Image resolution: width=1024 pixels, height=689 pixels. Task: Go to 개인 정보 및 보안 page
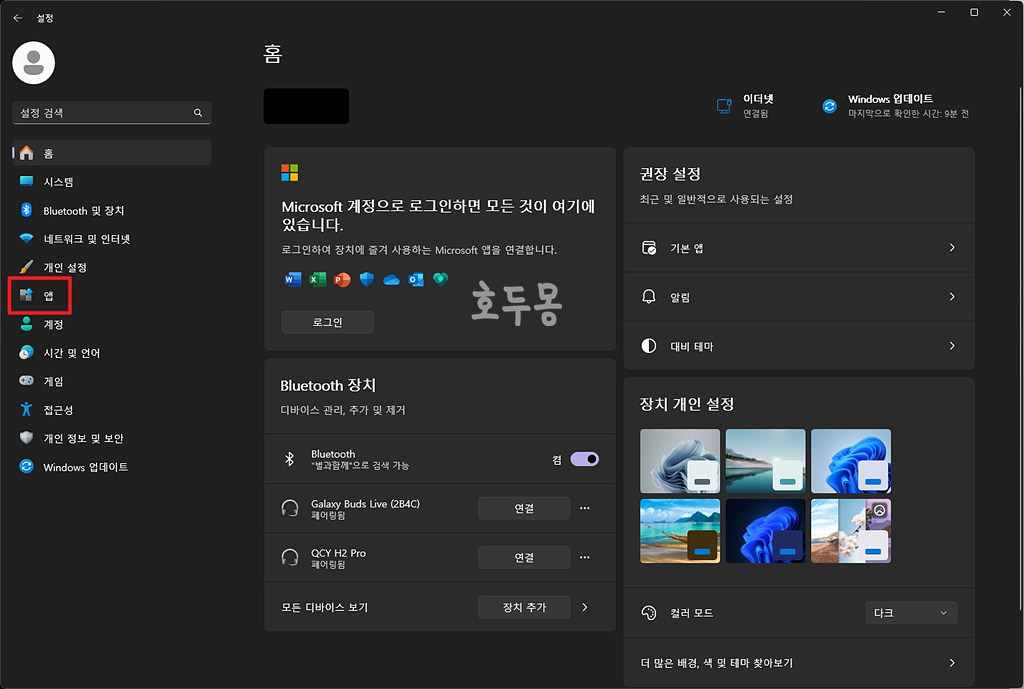(112, 438)
